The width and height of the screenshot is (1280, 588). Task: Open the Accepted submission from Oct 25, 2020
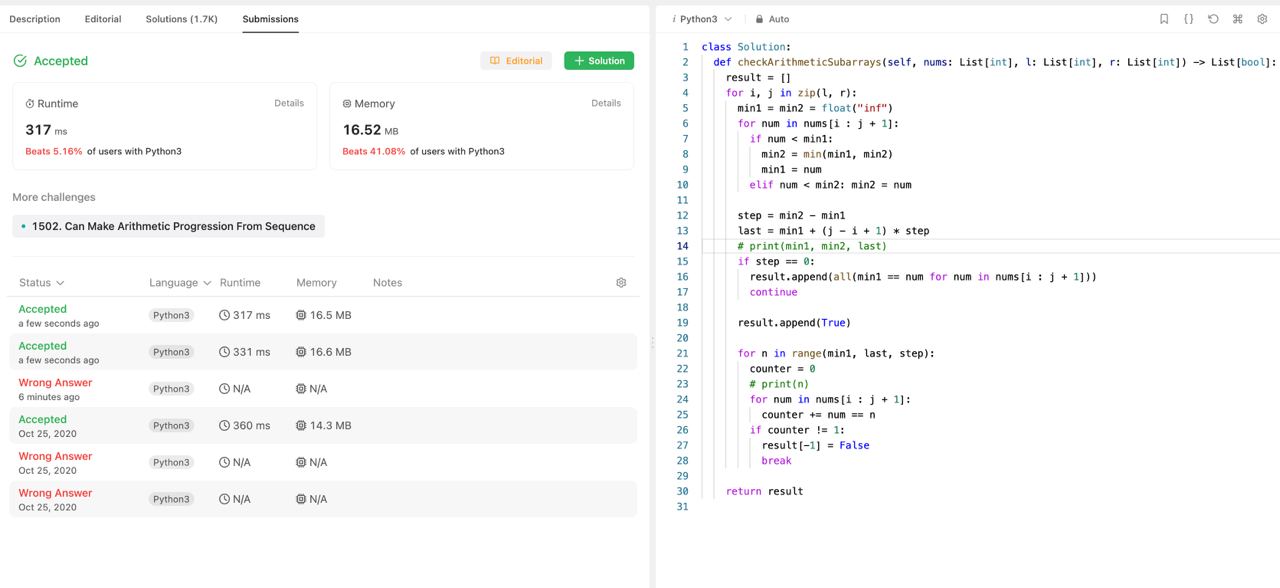325,425
